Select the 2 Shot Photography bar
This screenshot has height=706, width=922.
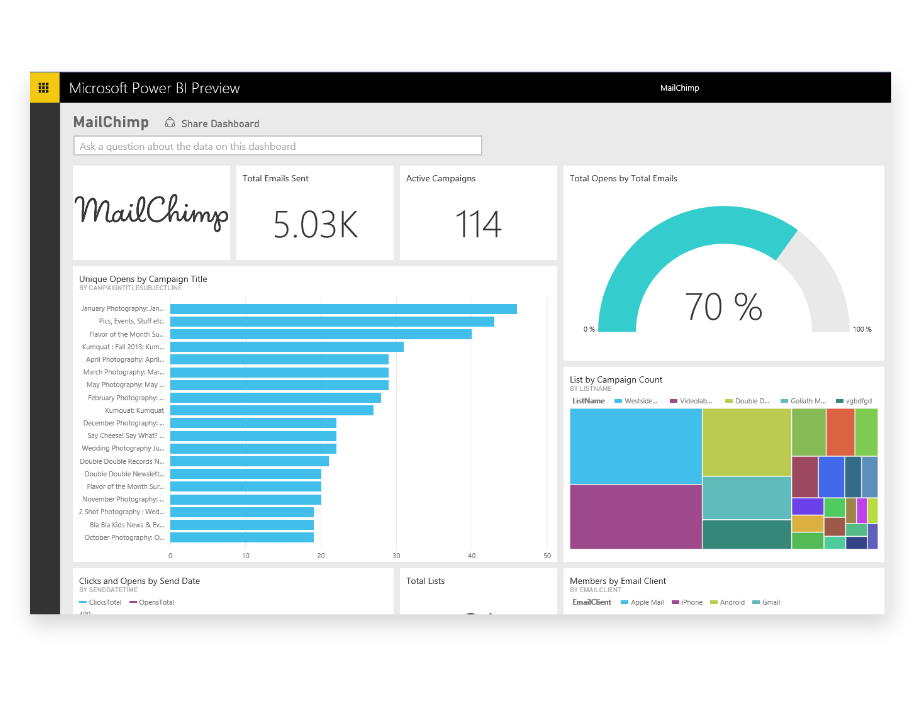click(242, 512)
